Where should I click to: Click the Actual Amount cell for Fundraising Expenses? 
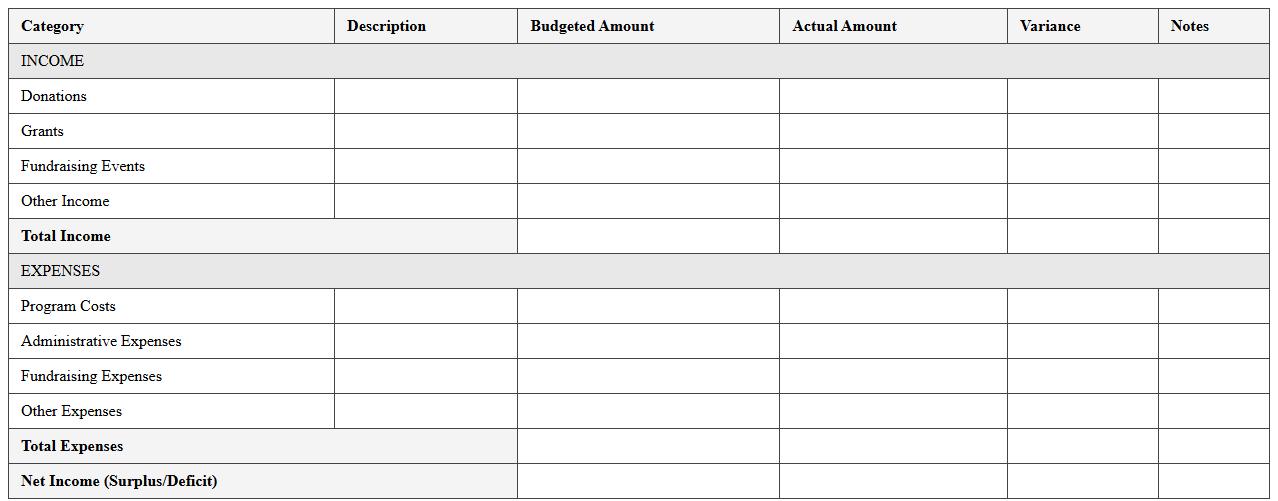(x=893, y=376)
